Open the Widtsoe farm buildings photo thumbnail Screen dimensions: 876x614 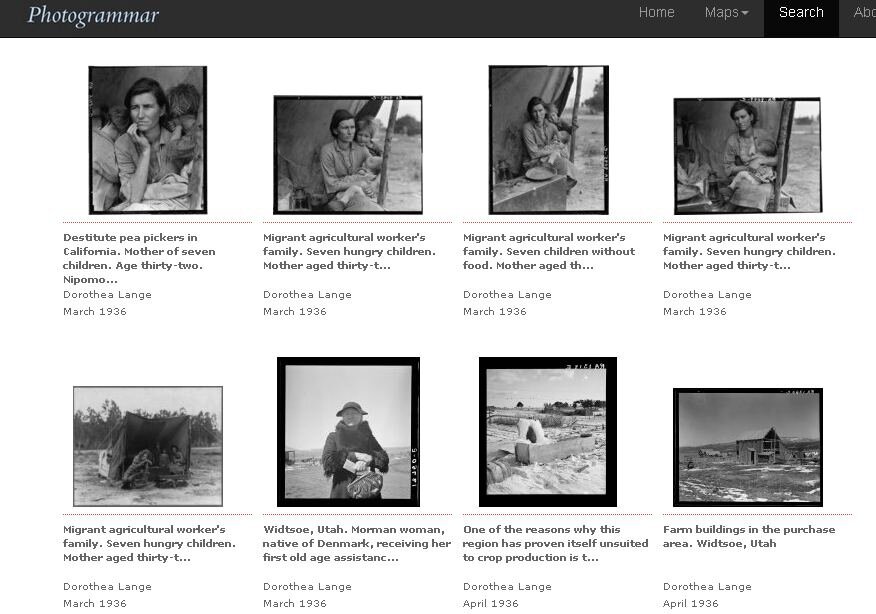tap(748, 447)
